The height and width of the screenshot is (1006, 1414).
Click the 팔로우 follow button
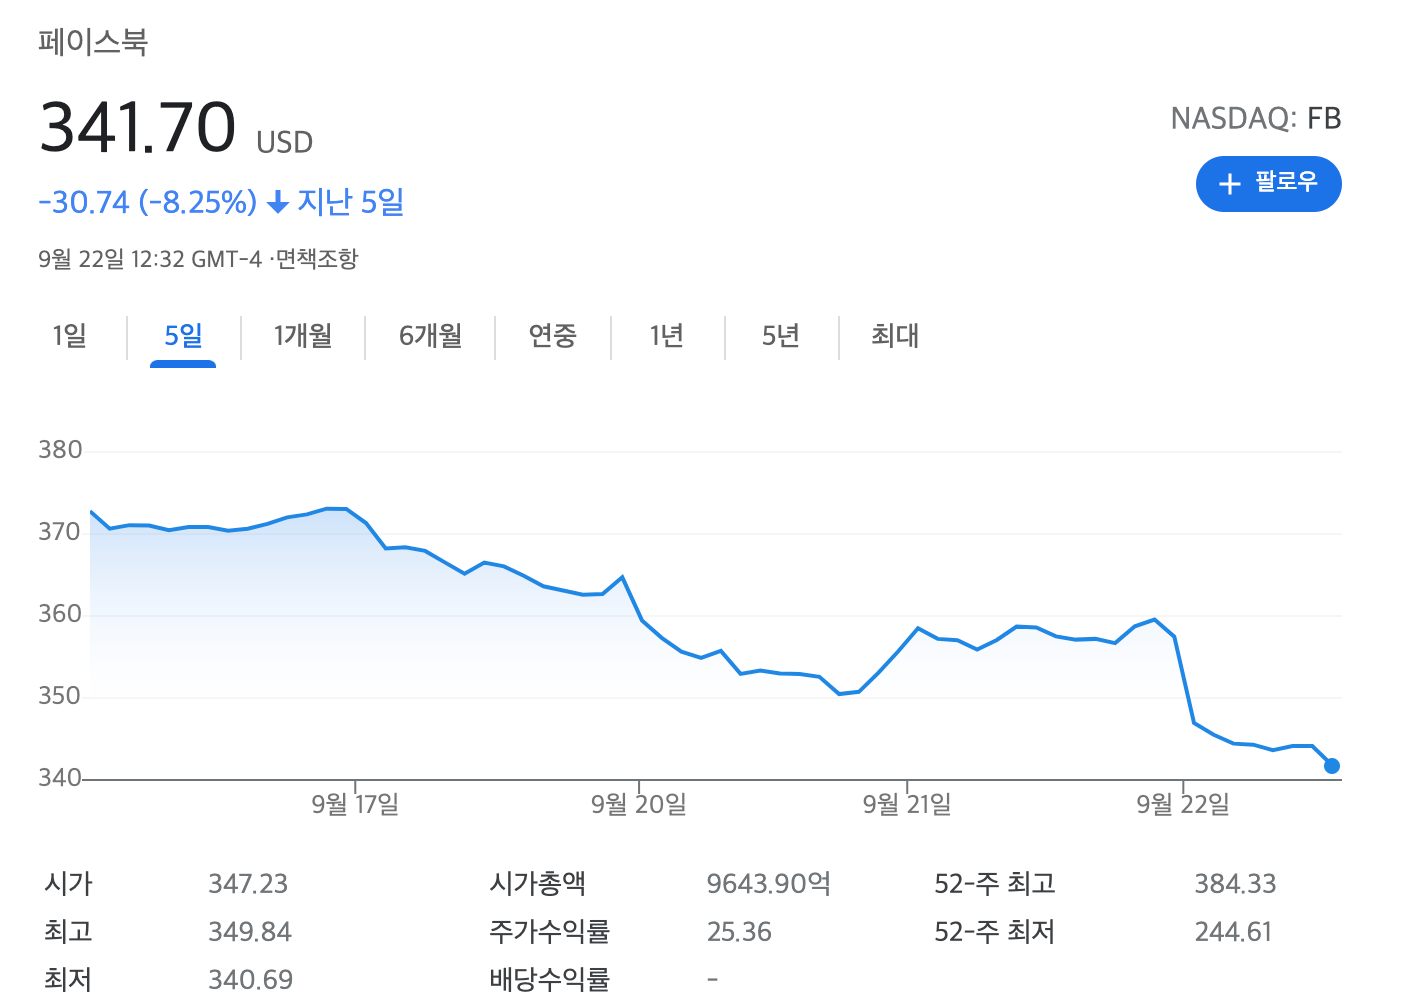[1268, 184]
